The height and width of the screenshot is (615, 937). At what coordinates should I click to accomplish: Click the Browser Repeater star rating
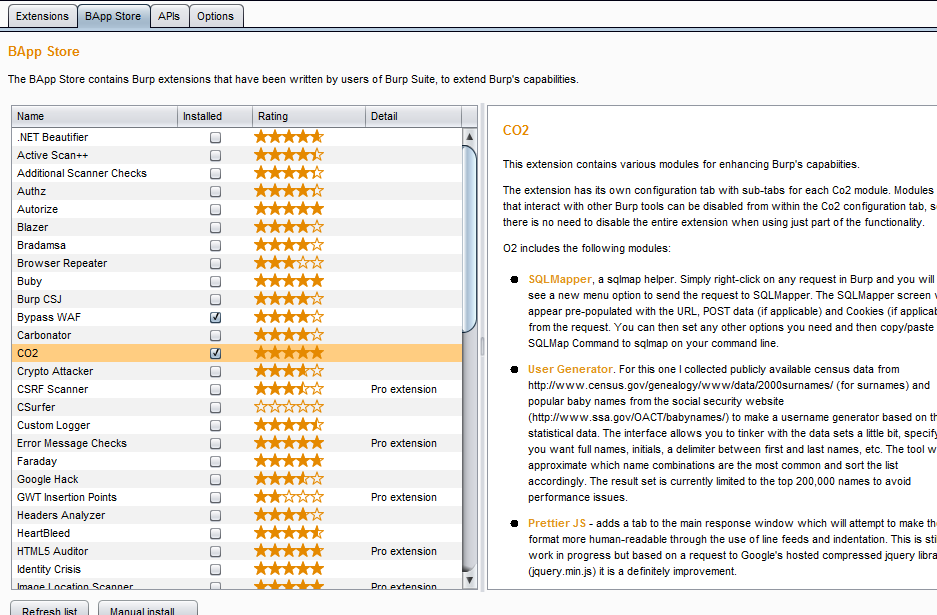click(289, 263)
